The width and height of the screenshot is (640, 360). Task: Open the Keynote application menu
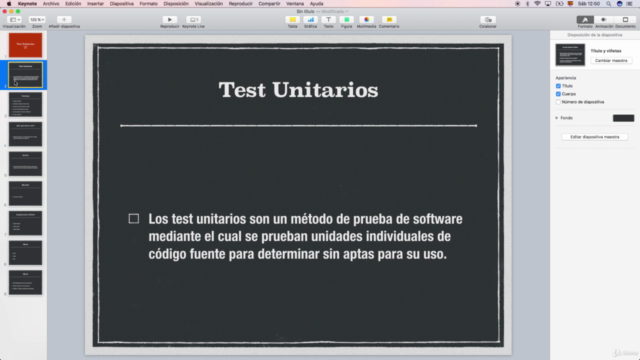pos(27,4)
